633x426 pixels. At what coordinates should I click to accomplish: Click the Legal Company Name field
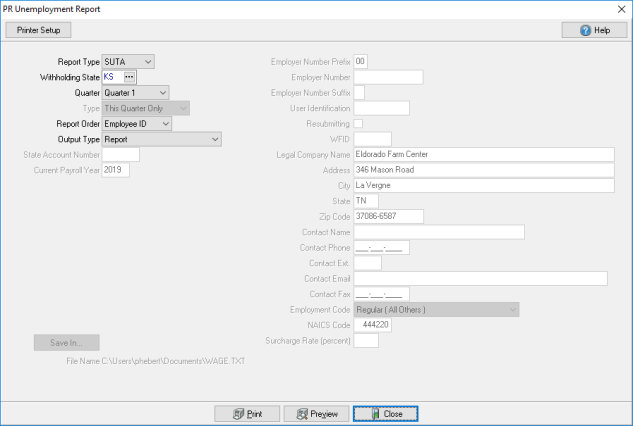click(482, 154)
